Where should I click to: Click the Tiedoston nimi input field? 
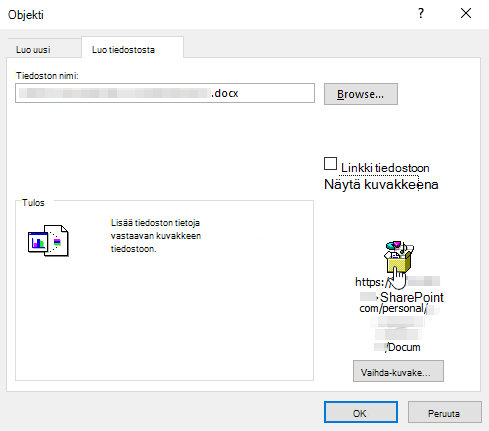click(x=165, y=93)
